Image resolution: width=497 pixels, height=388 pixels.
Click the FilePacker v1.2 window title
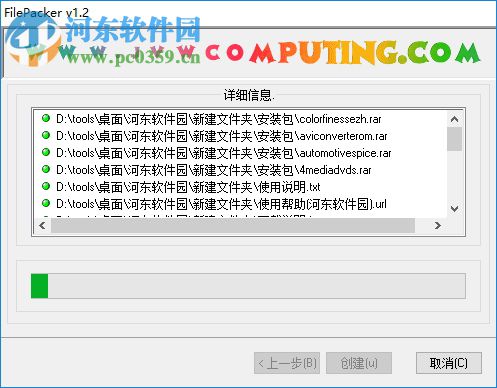(46, 13)
